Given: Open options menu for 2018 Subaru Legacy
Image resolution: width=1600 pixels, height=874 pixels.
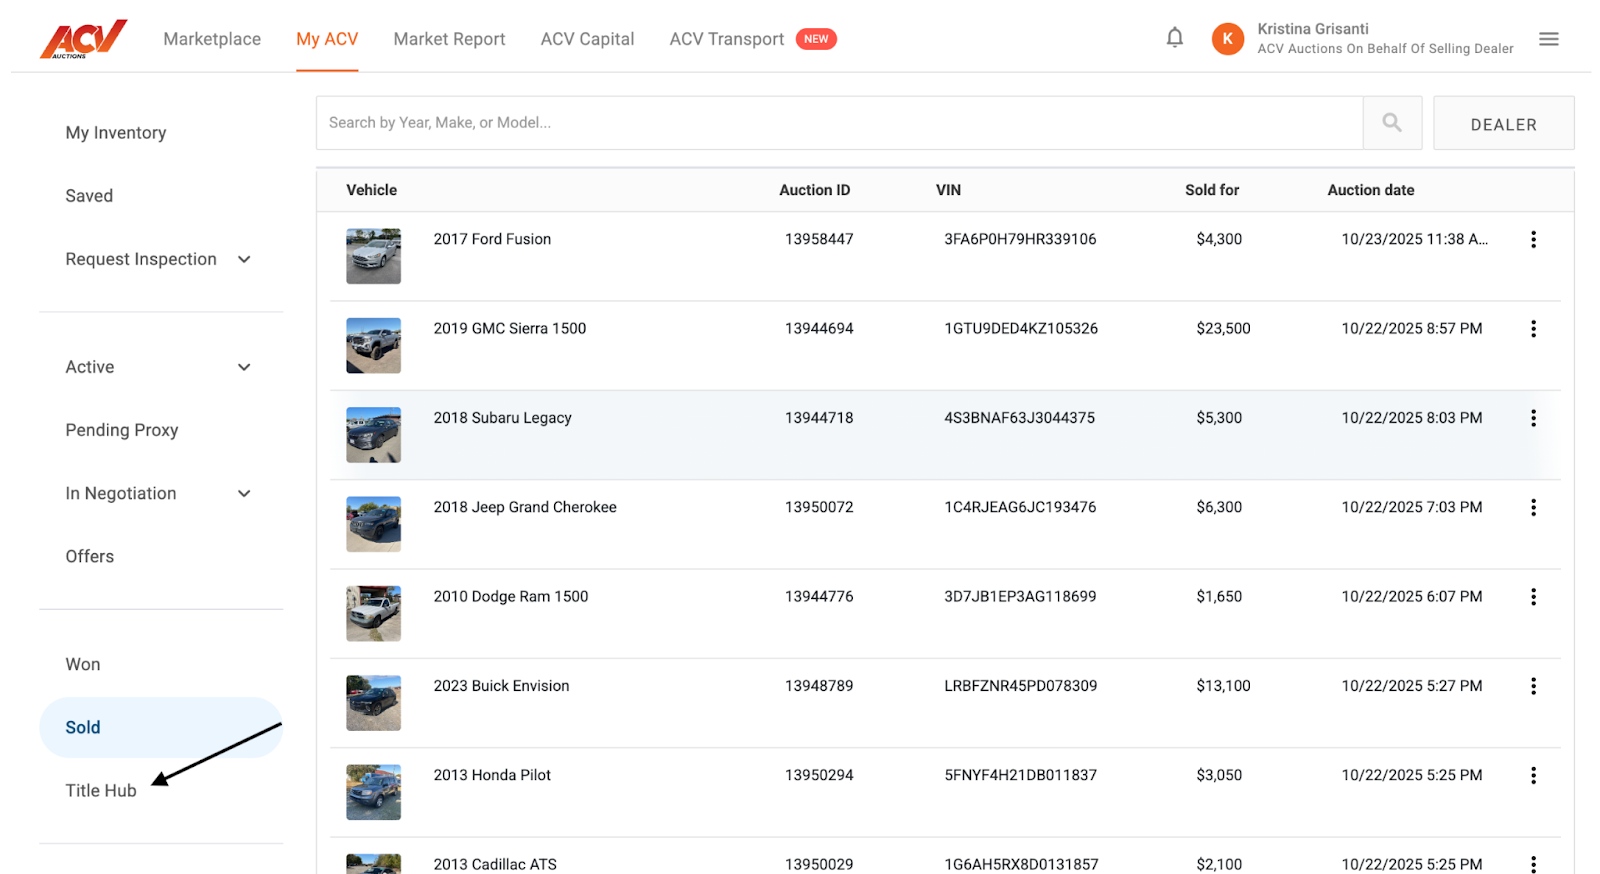Looking at the screenshot, I should [1533, 418].
